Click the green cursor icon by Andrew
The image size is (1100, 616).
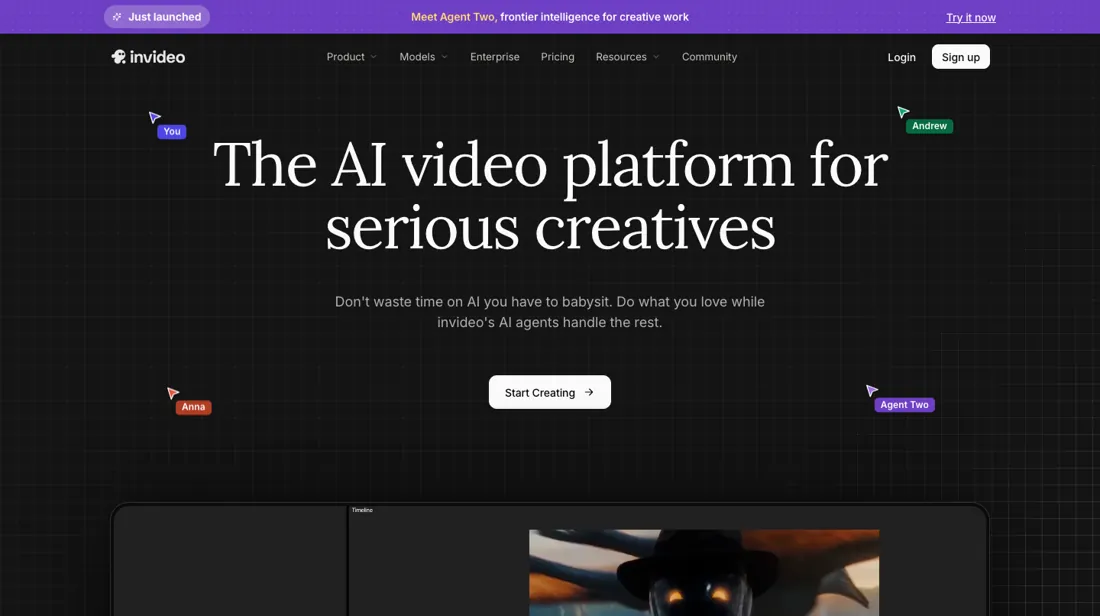(x=903, y=112)
